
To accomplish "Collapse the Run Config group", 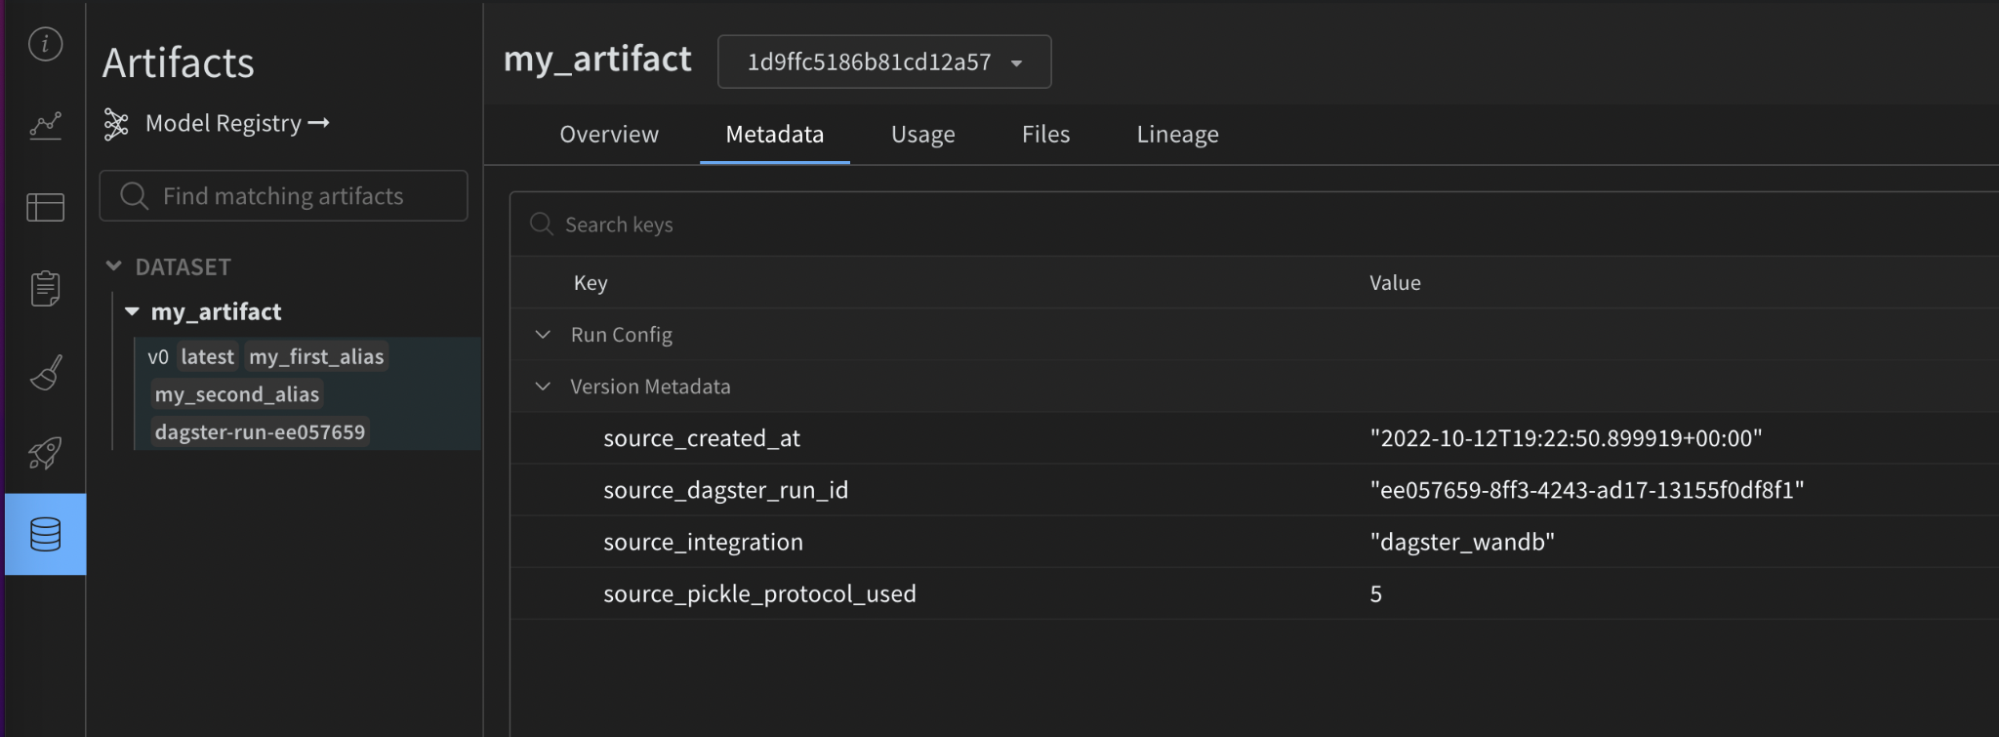I will tap(543, 335).
